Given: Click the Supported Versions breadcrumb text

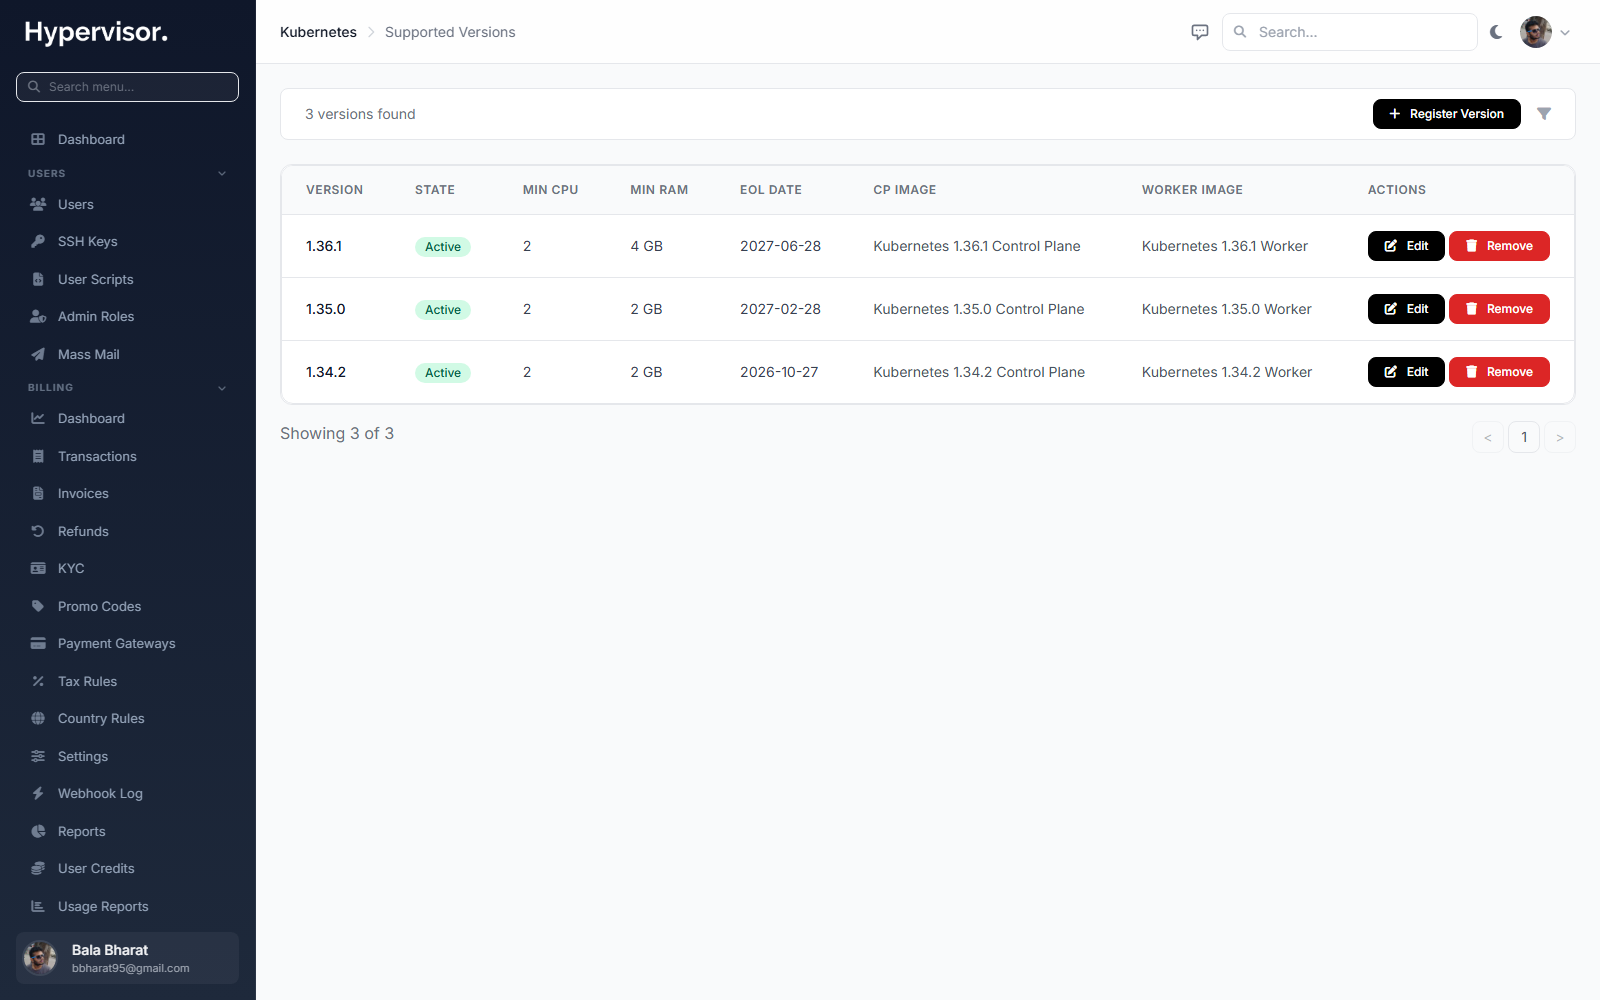Looking at the screenshot, I should pos(450,32).
